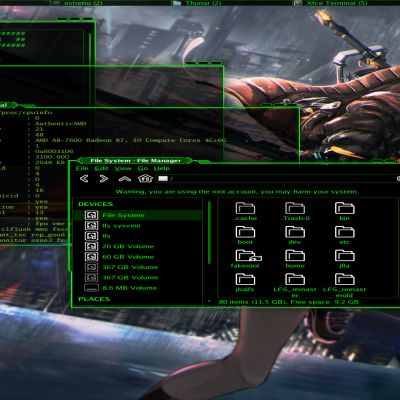Screen dimensions: 400x400
Task: Go to home folder via the house icon
Action: (x=145, y=178)
